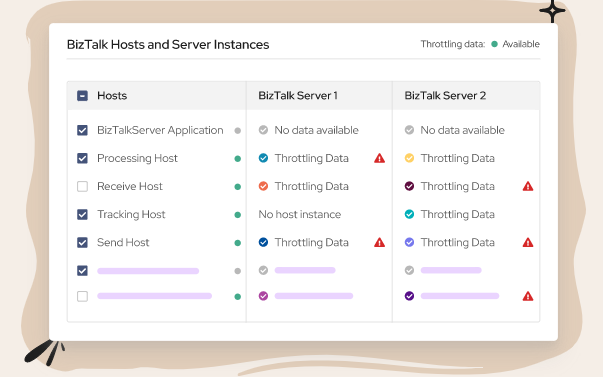The image size is (603, 377).
Task: Click the gray check icon on the first placeholder row of Server 2
Action: (x=410, y=270)
